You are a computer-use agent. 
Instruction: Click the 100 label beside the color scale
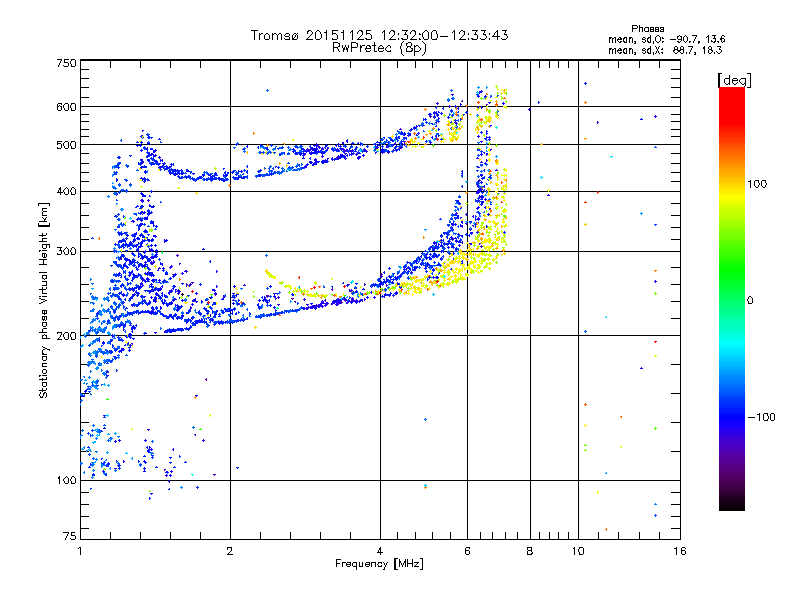click(x=757, y=184)
